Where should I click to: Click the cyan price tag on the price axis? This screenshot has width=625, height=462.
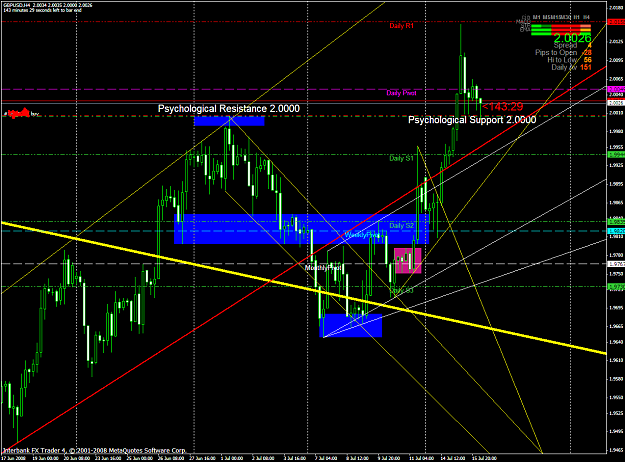point(616,231)
